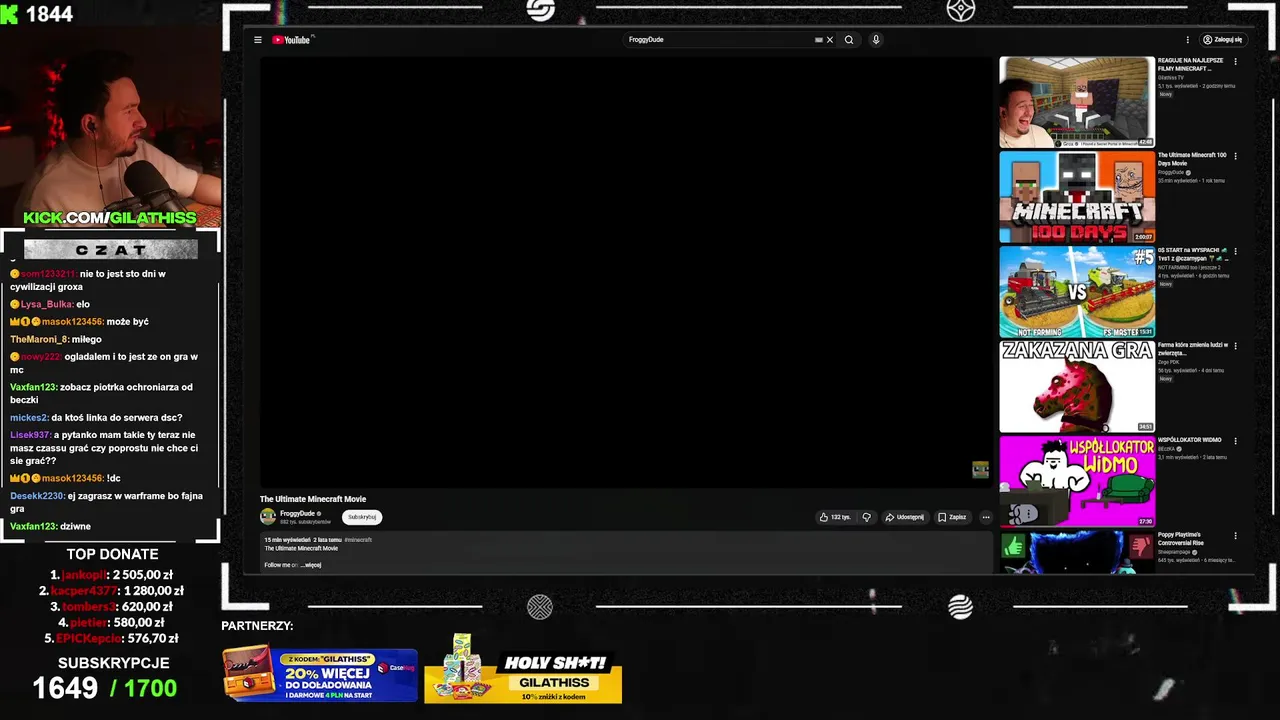
Task: Start voice search with microphone icon
Action: click(x=876, y=40)
